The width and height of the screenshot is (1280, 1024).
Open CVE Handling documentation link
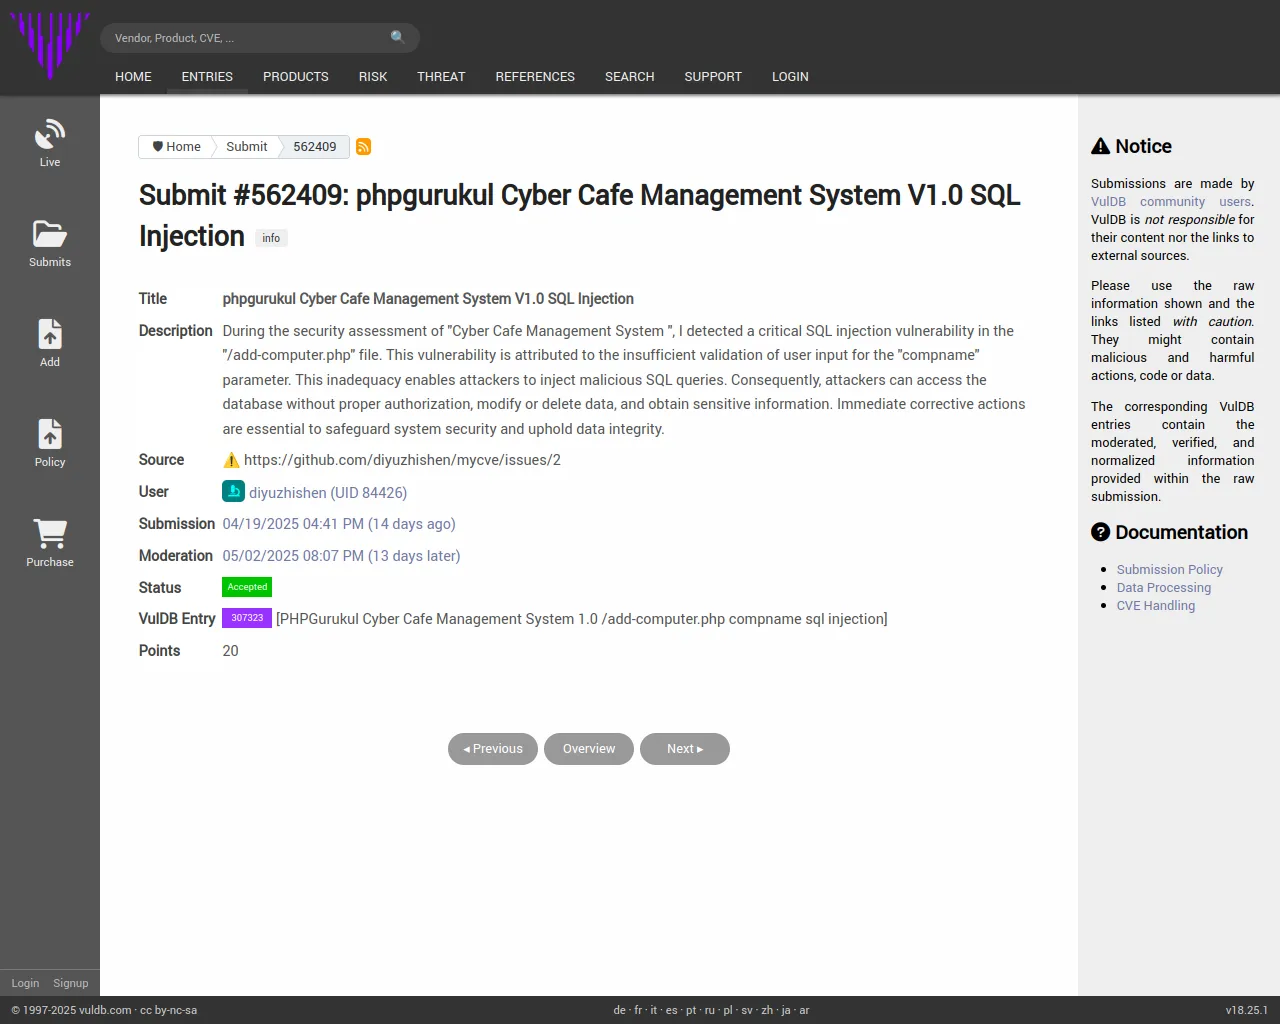pyautogui.click(x=1156, y=606)
